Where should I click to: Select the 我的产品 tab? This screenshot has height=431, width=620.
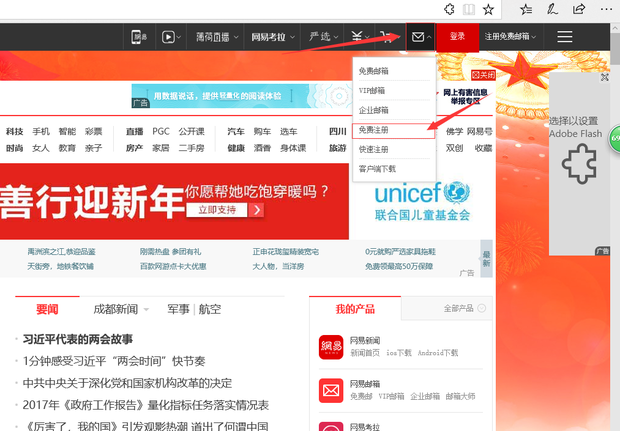pos(355,309)
